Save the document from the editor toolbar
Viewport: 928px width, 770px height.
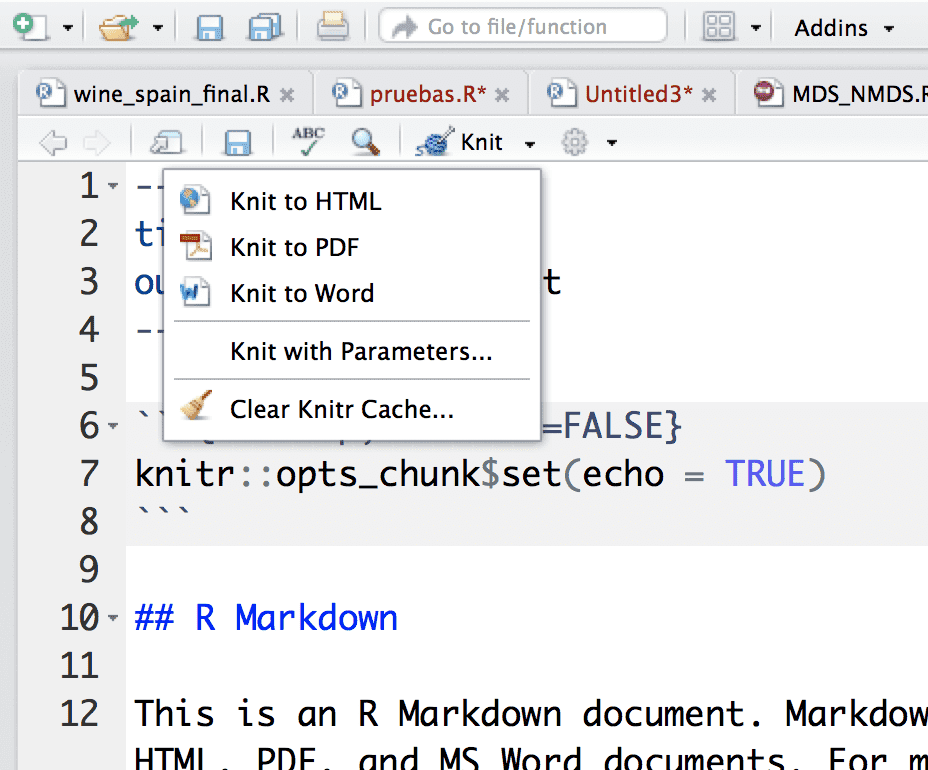tap(238, 143)
